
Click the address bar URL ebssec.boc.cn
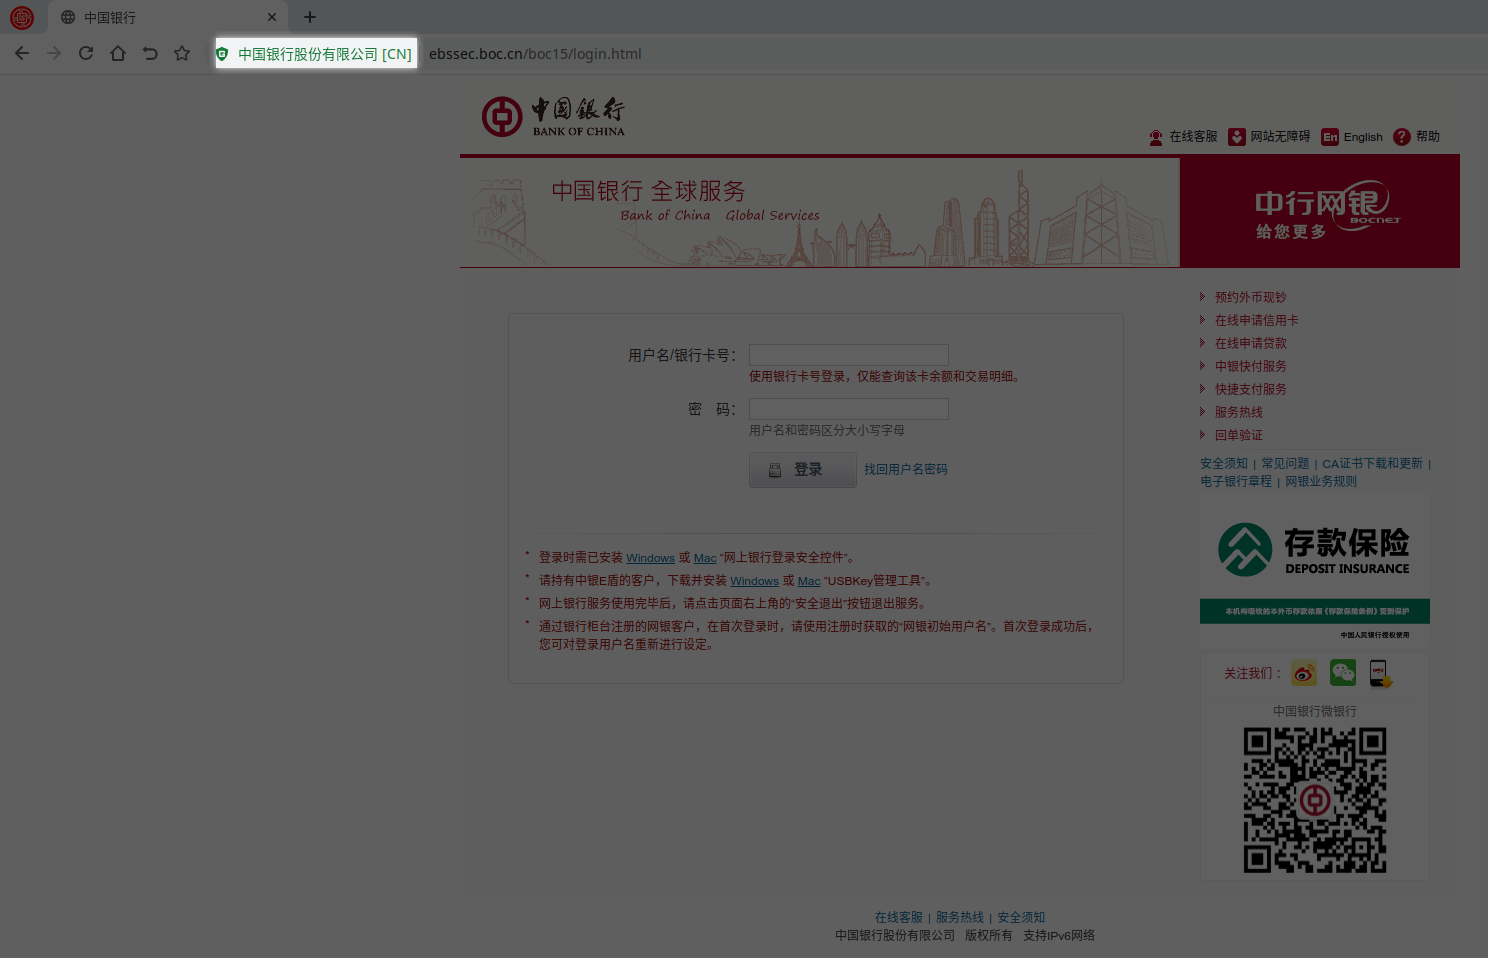535,54
